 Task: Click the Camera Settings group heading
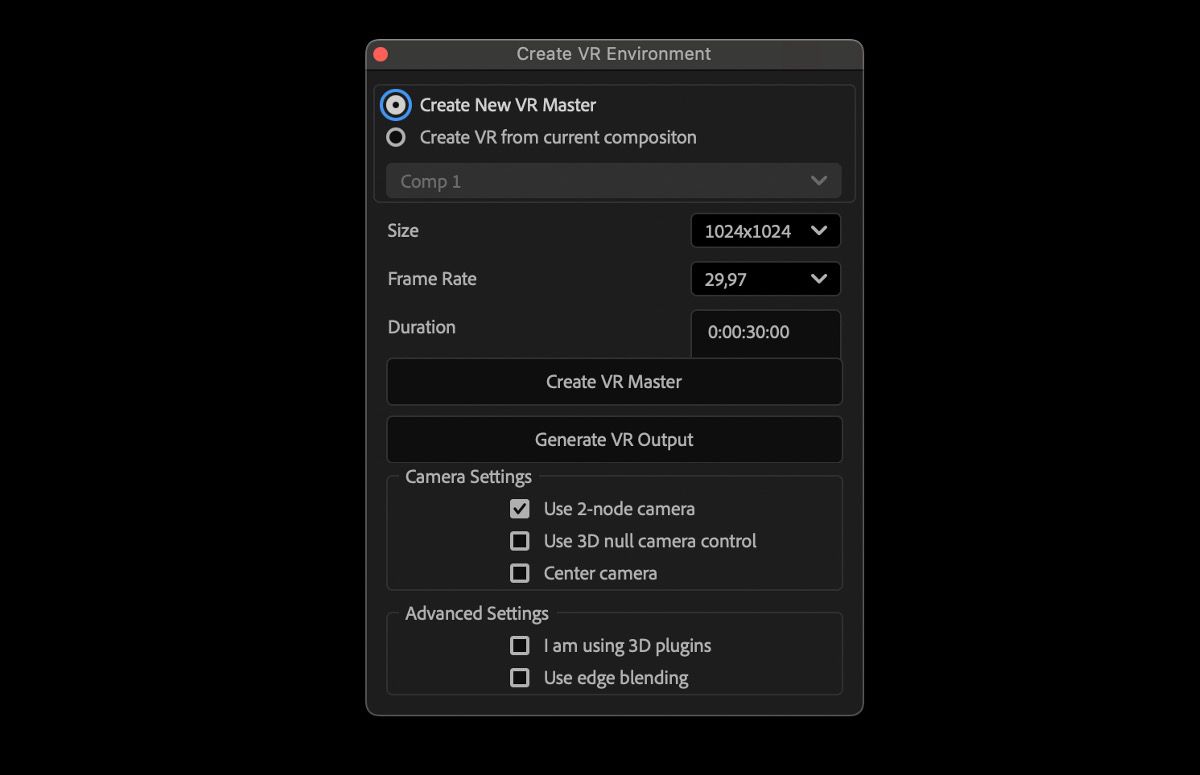coord(468,477)
